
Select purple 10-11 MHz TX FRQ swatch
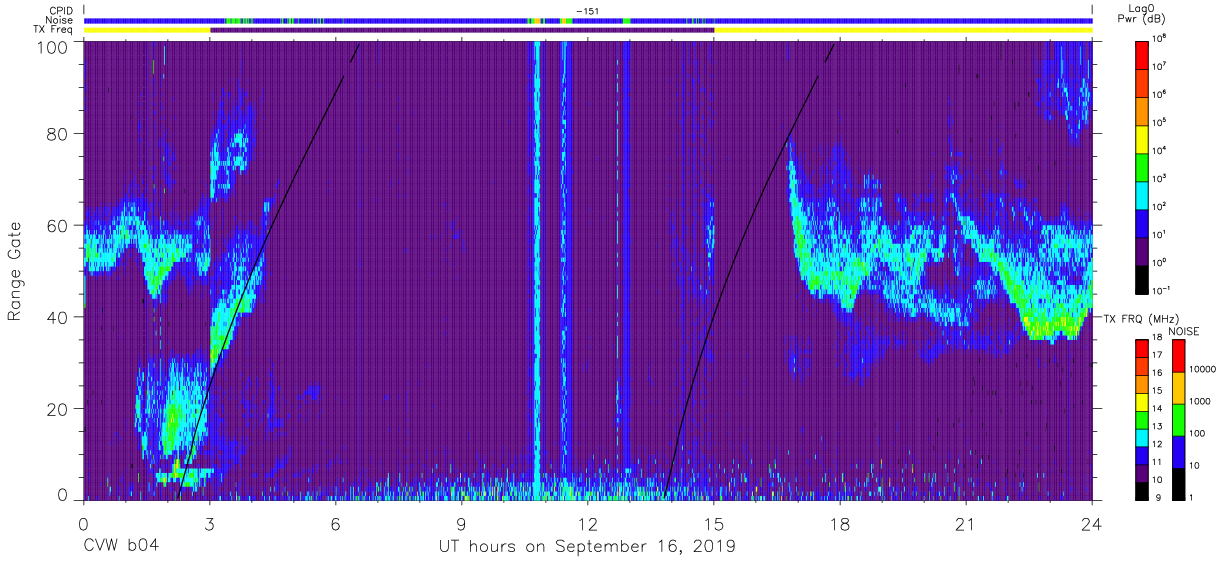coord(1142,472)
